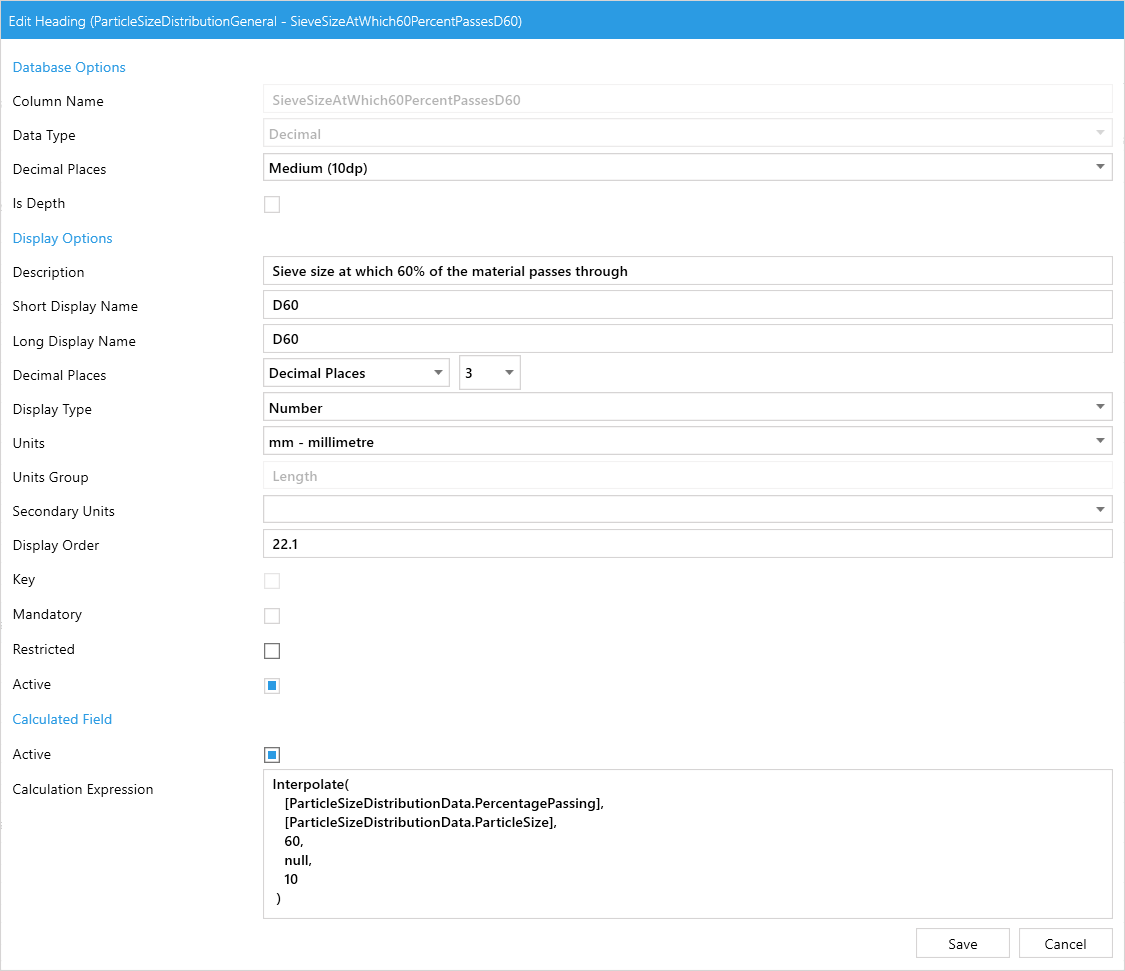Click the Save button

962,944
